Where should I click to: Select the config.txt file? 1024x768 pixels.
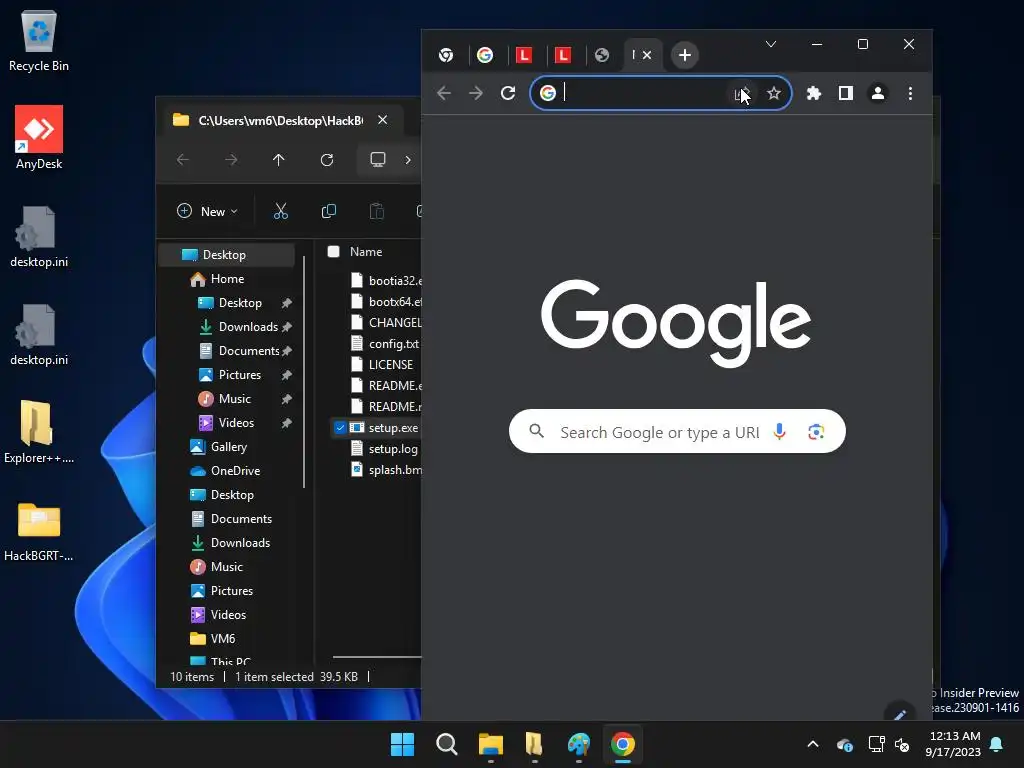pyautogui.click(x=394, y=344)
